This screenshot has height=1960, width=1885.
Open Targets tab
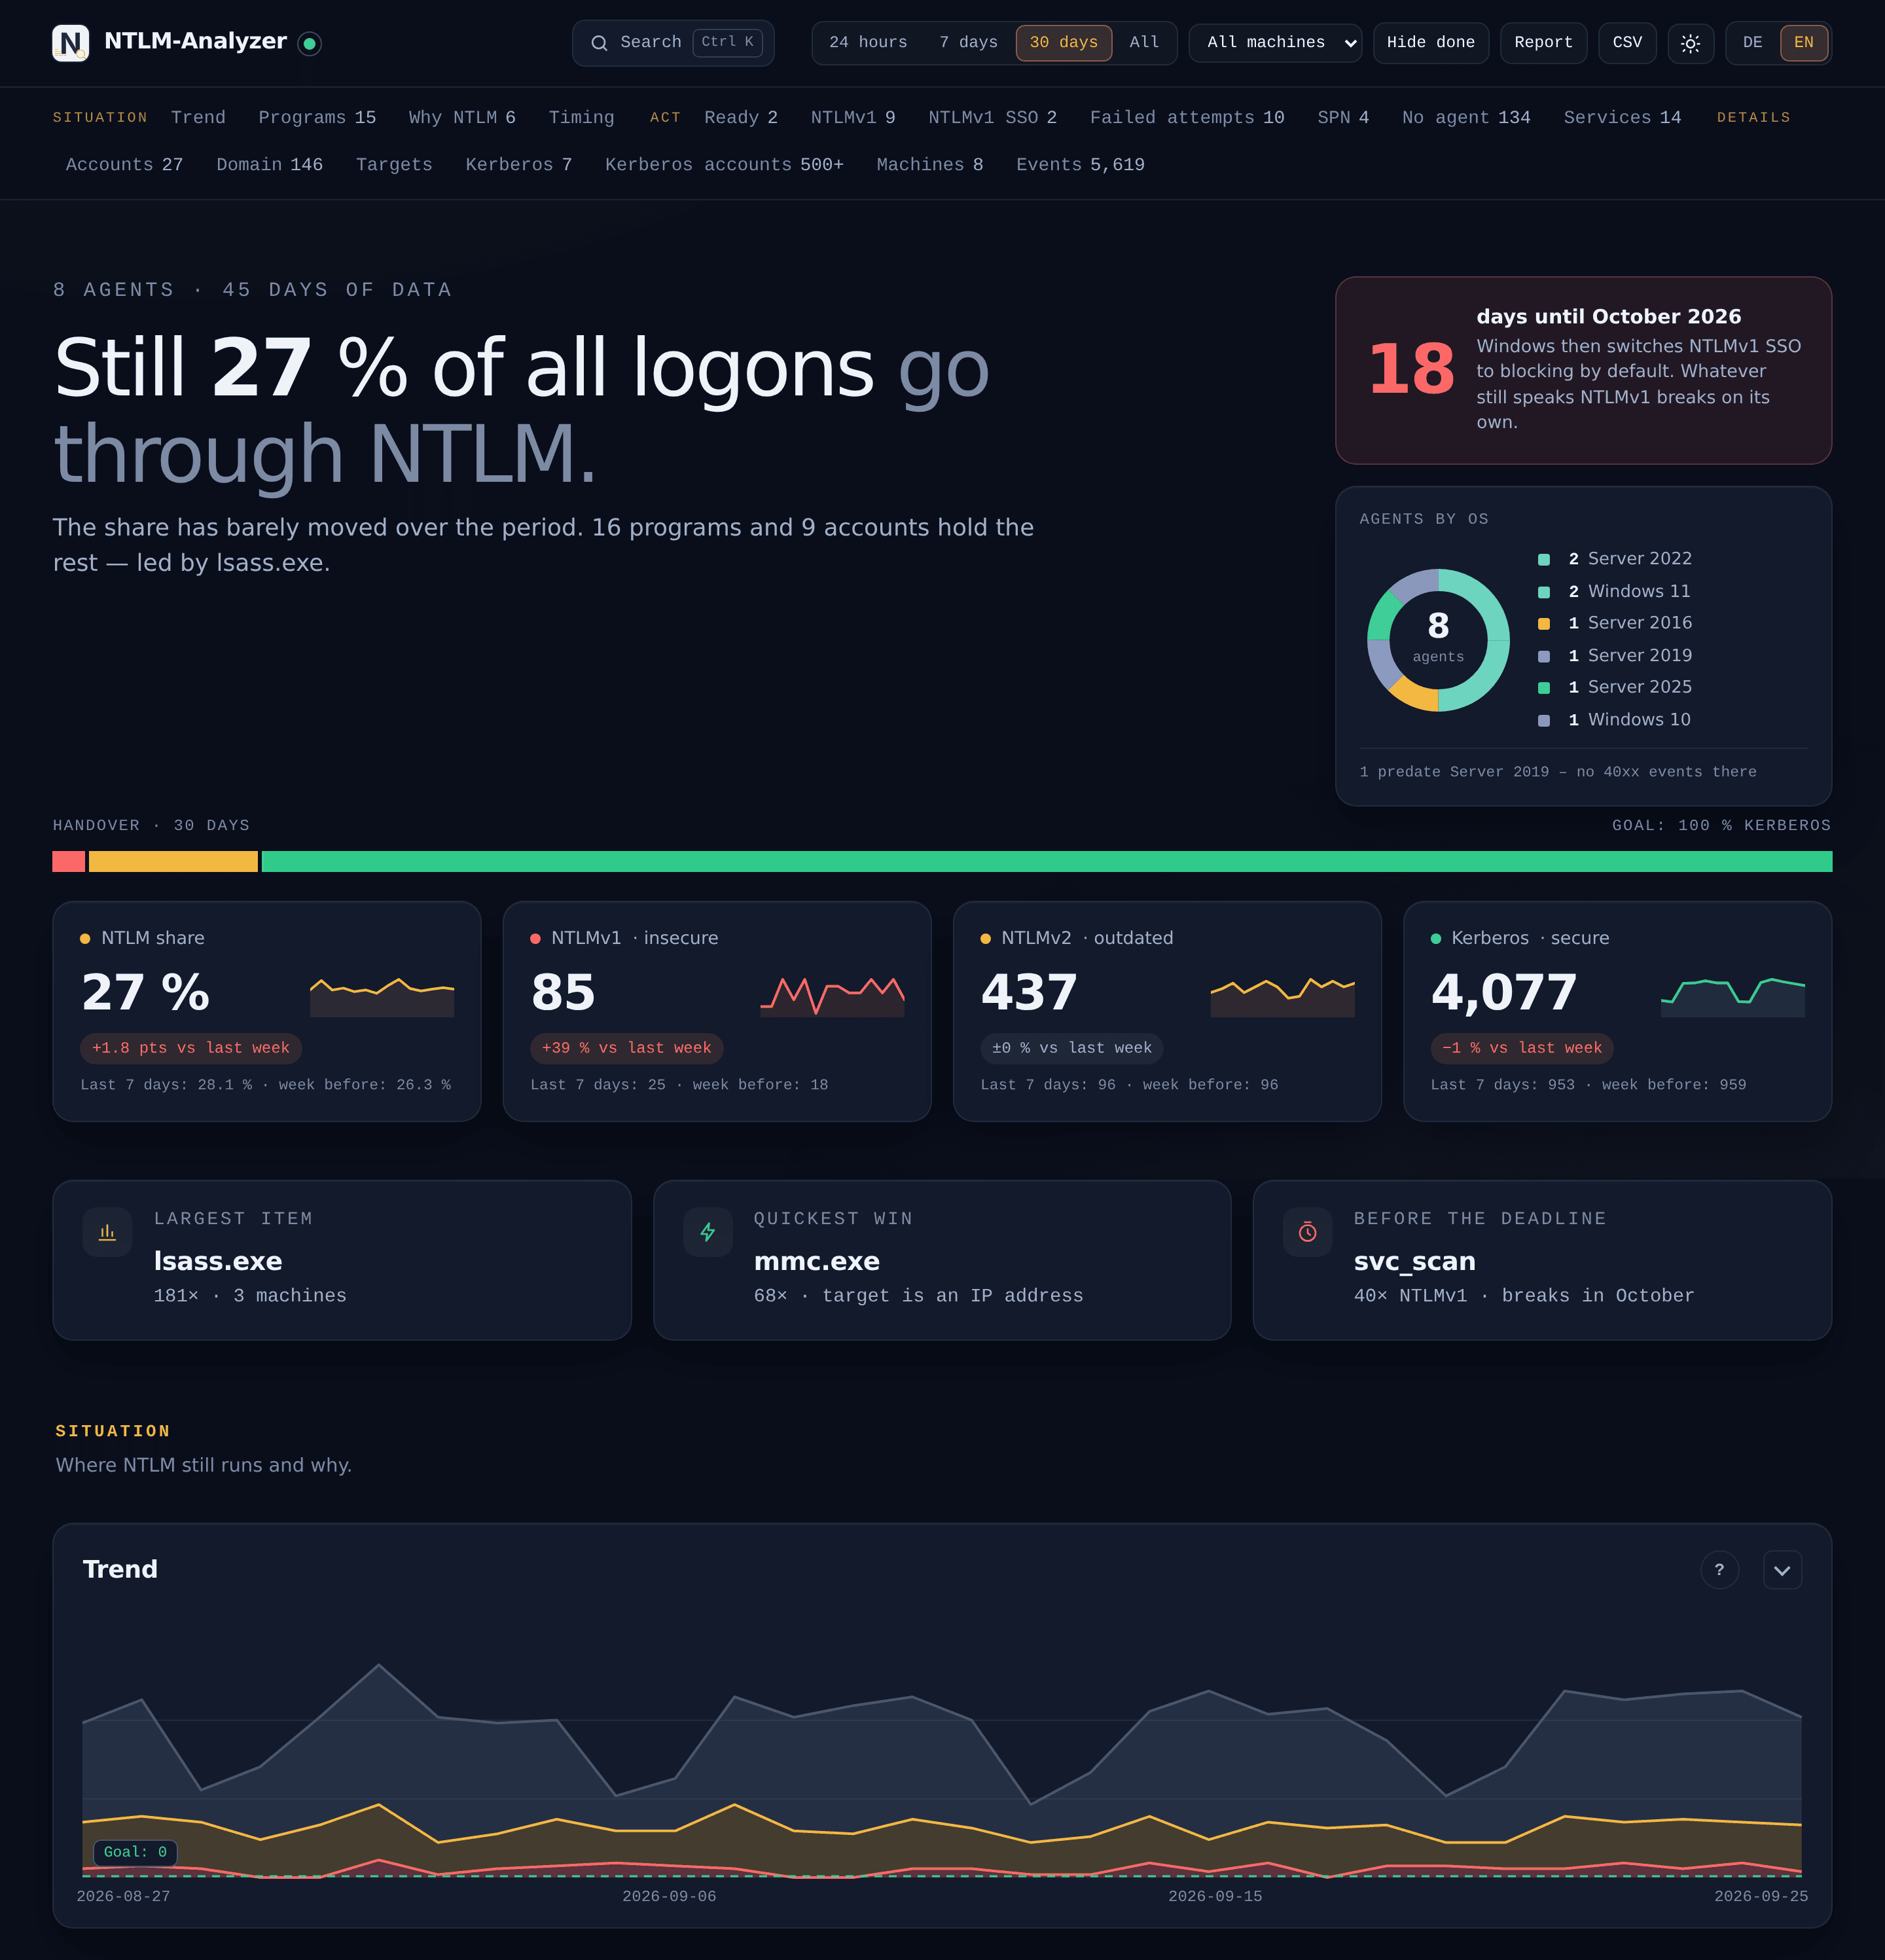click(394, 165)
